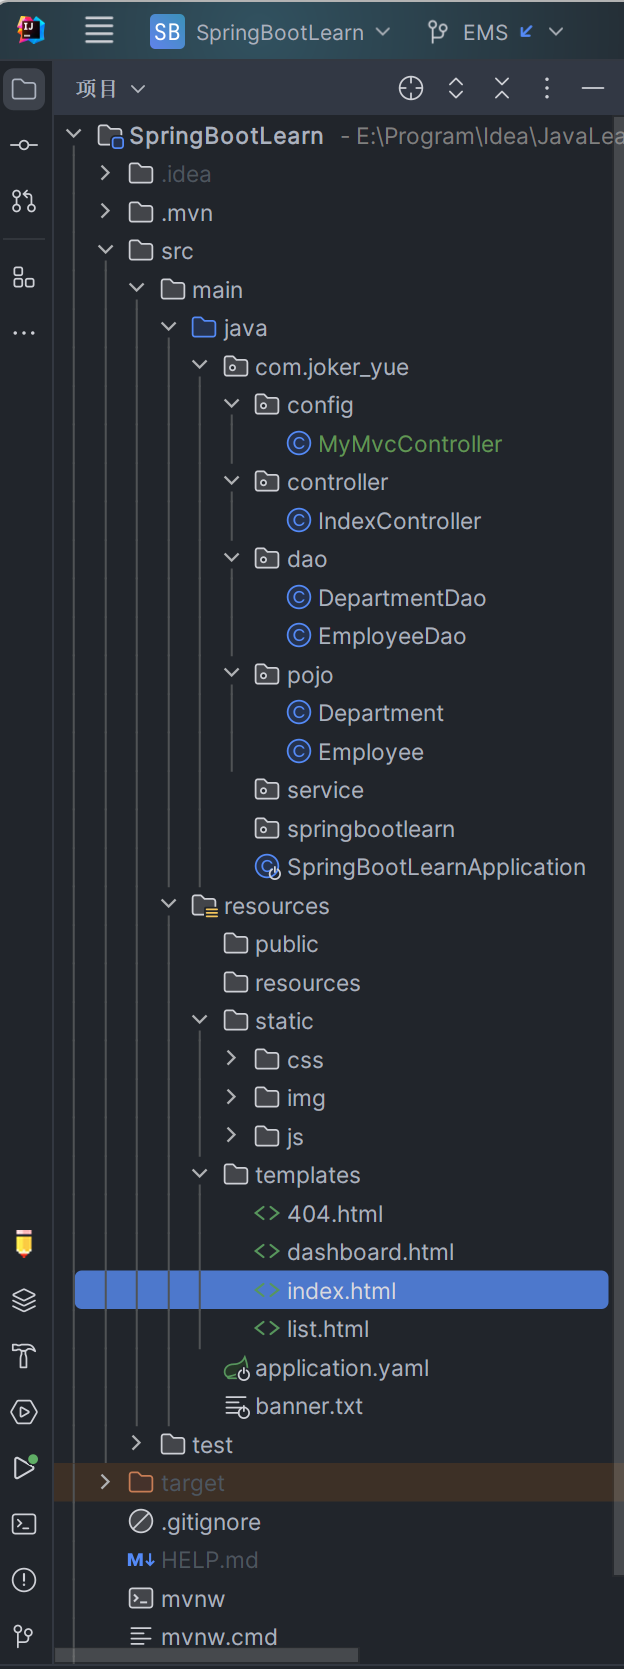Click the Select Opened File crosshair icon
The image size is (624, 1669).
(x=411, y=89)
